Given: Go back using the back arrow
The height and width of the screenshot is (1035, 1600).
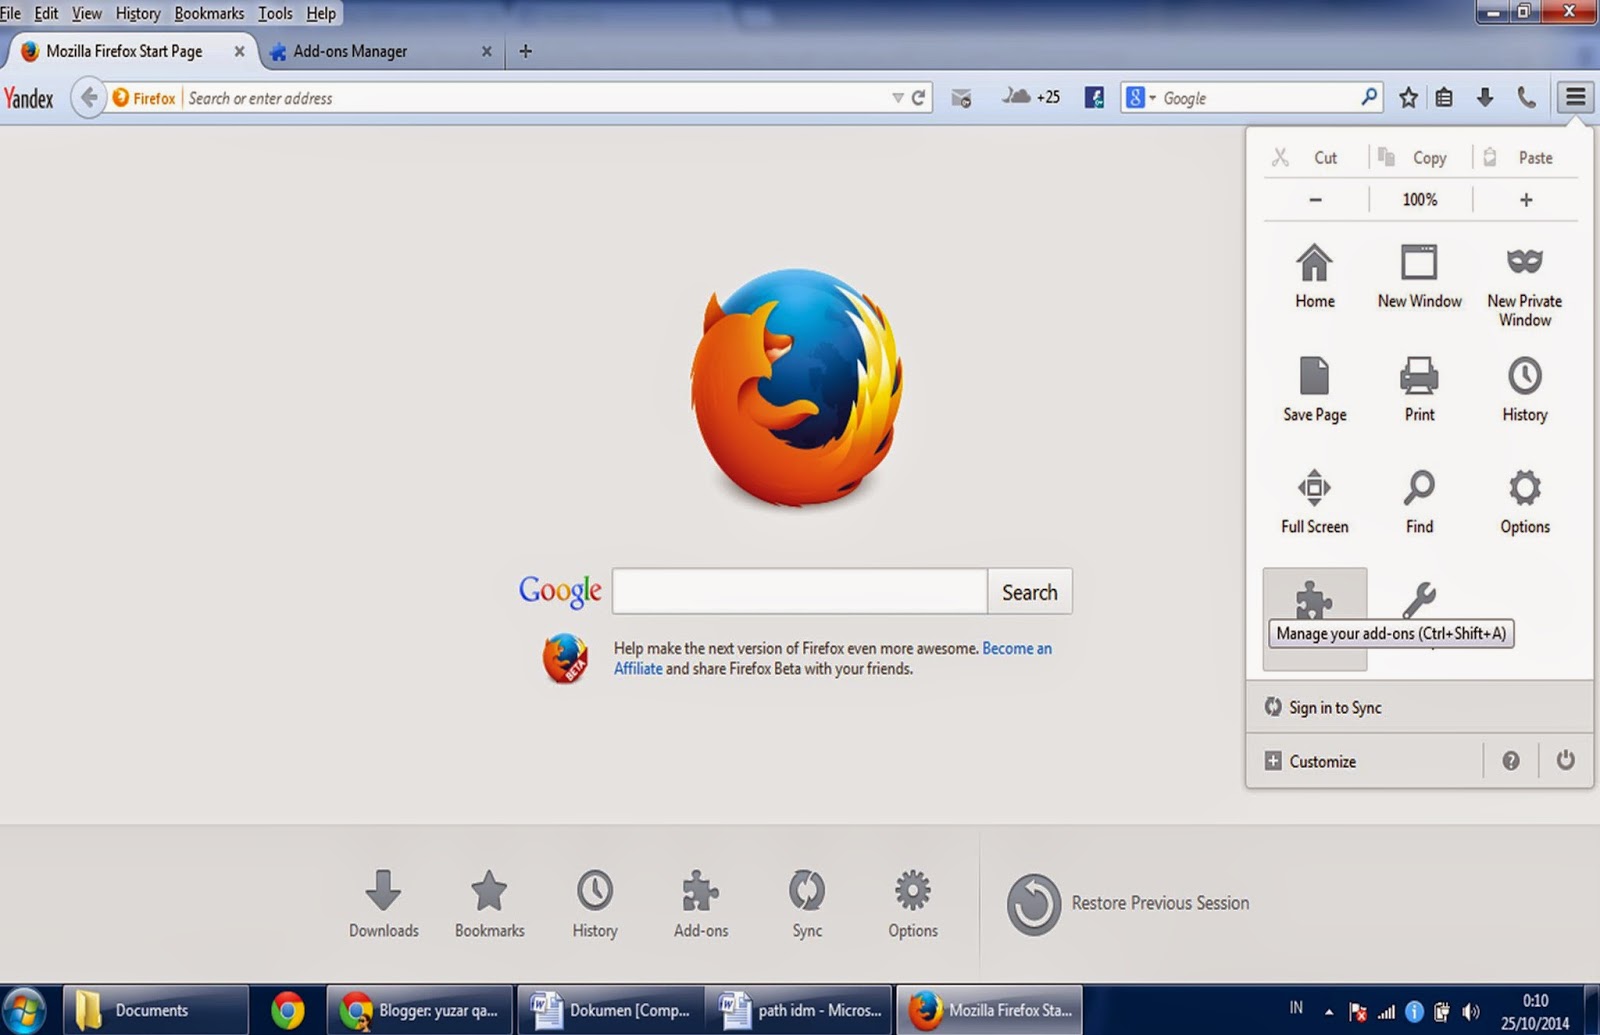Looking at the screenshot, I should coord(89,97).
